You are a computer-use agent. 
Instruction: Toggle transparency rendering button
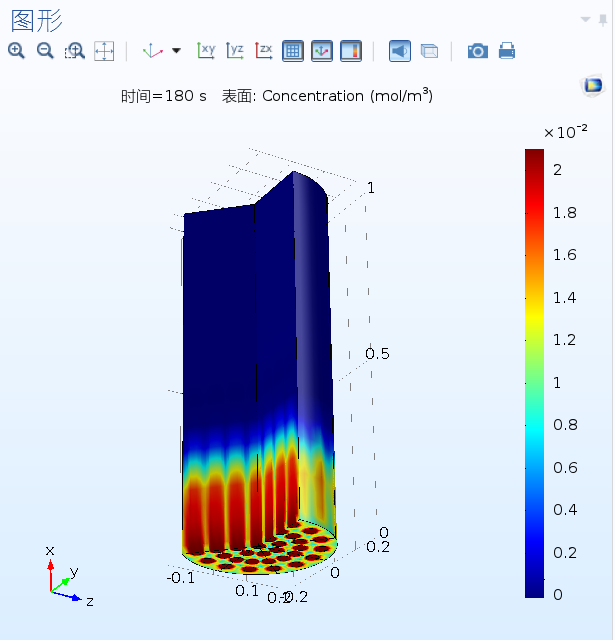tap(429, 51)
